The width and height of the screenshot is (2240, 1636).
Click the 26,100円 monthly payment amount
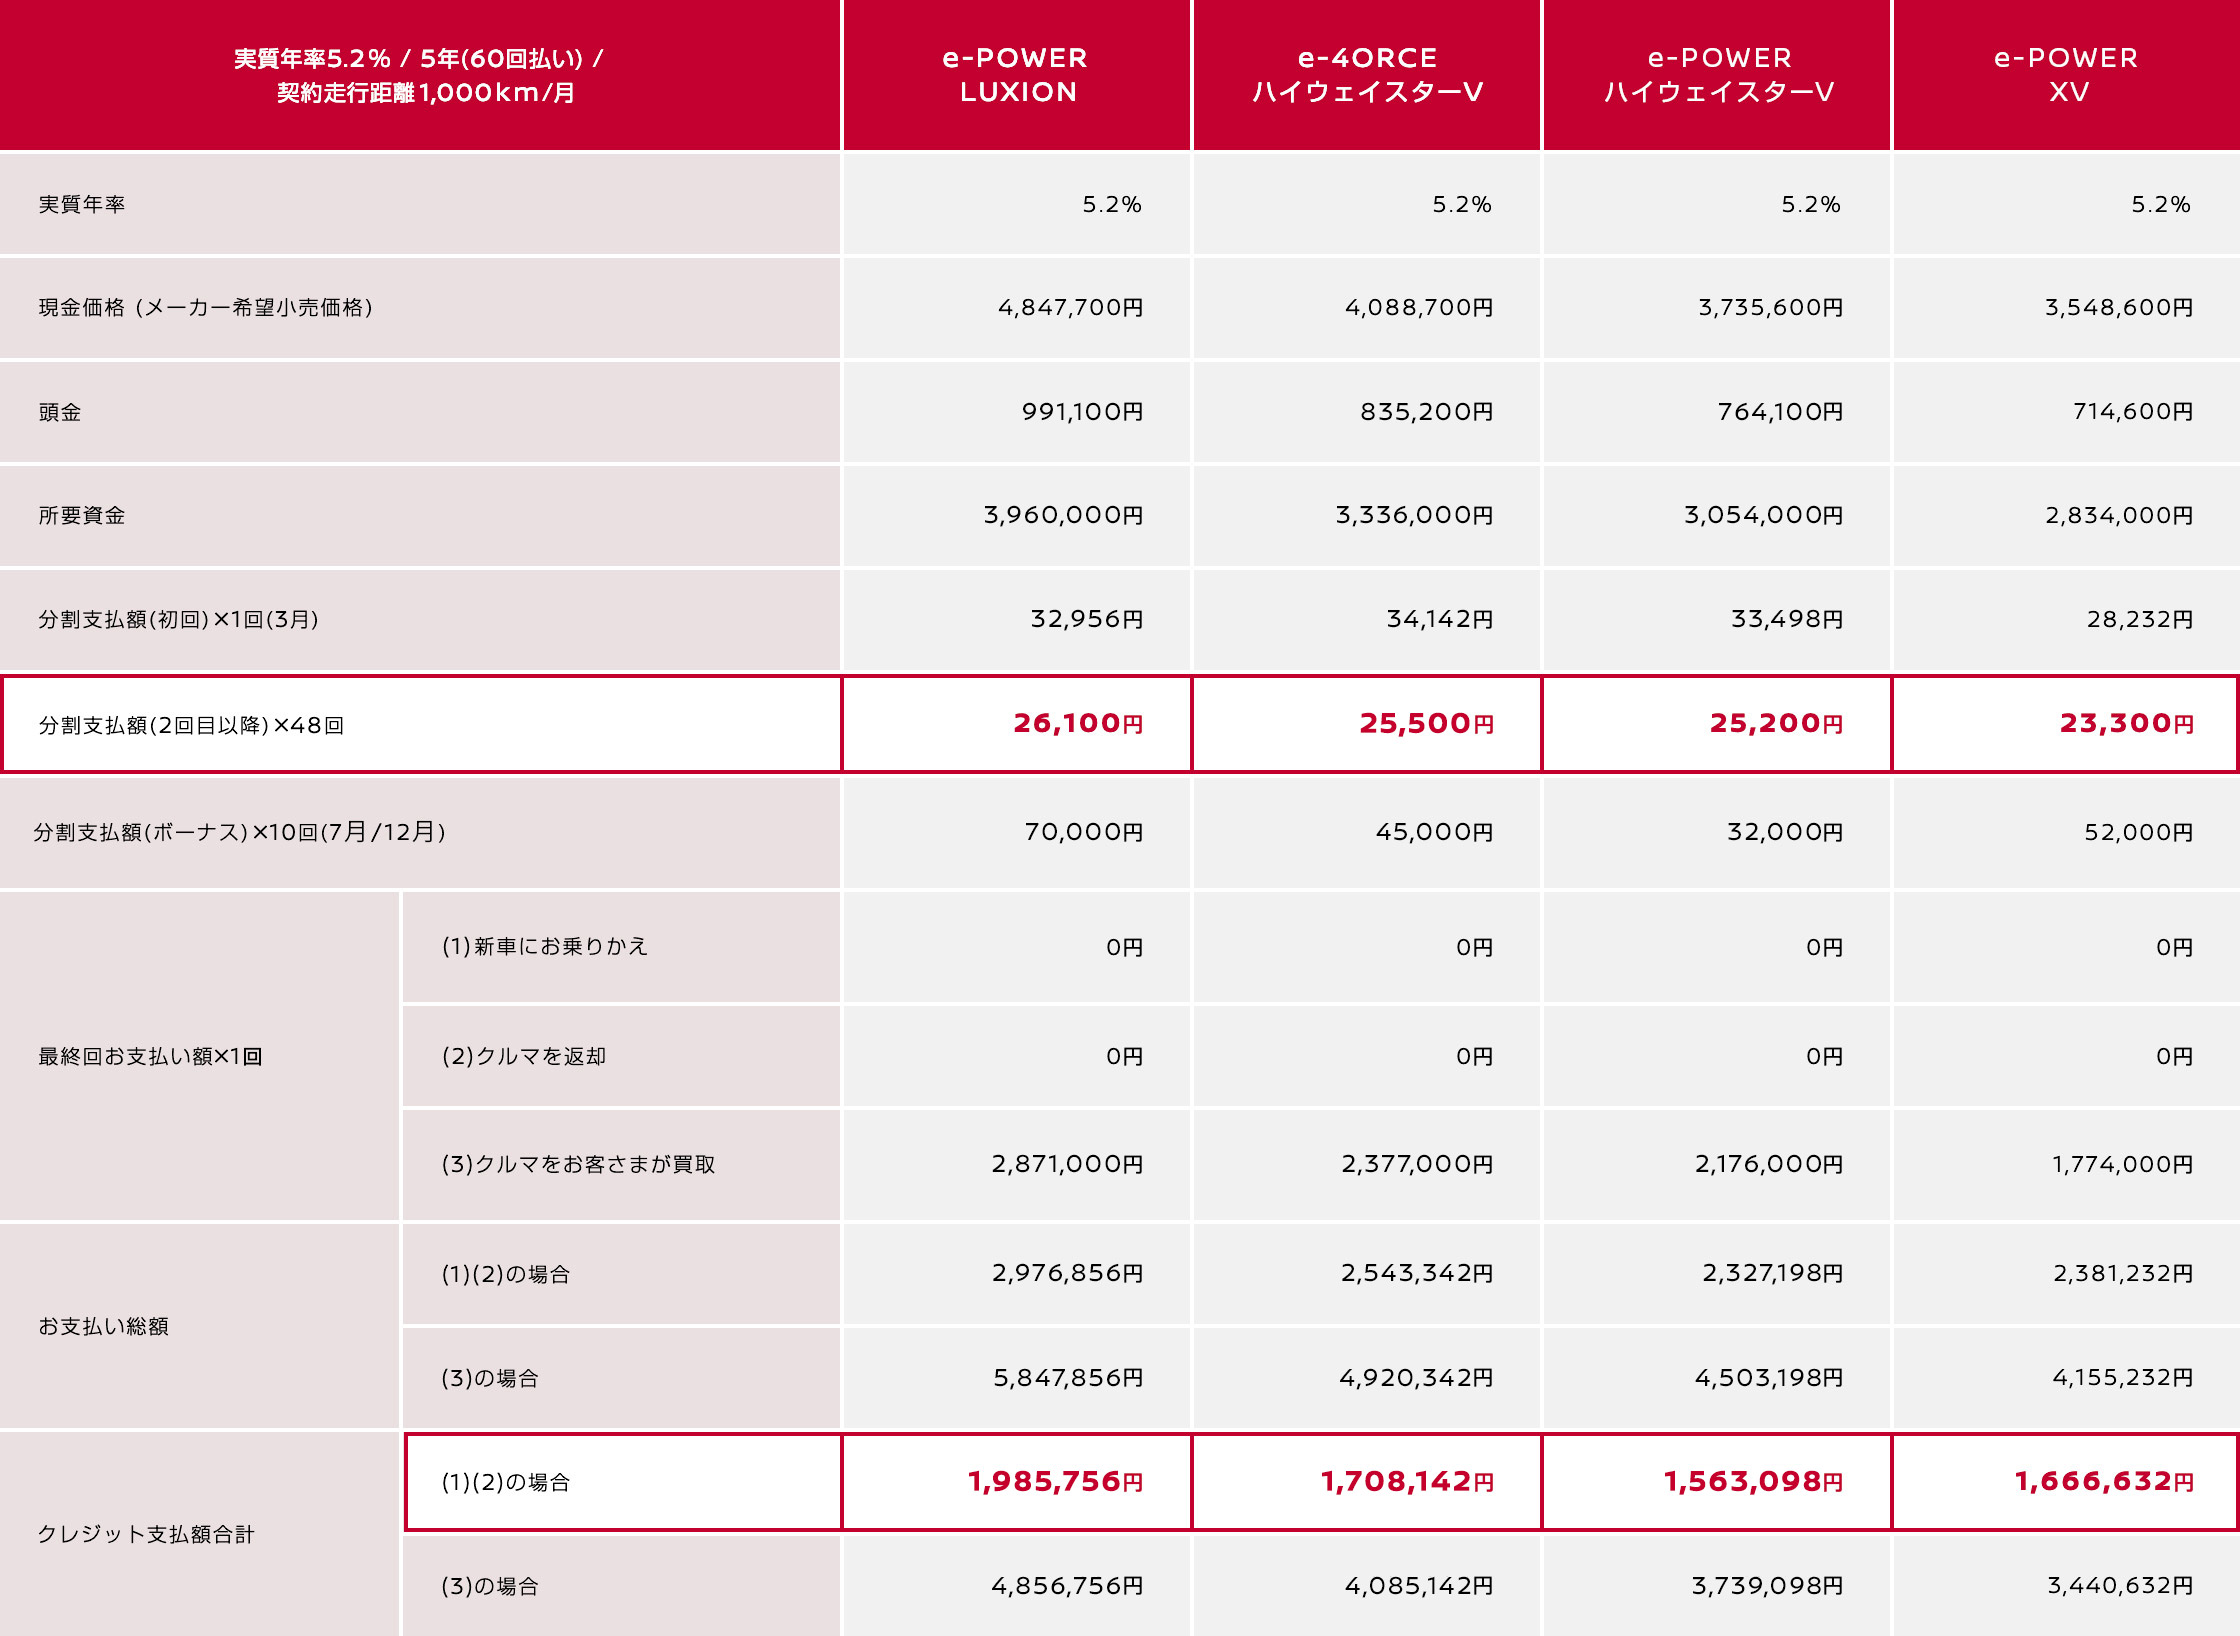tap(1077, 724)
